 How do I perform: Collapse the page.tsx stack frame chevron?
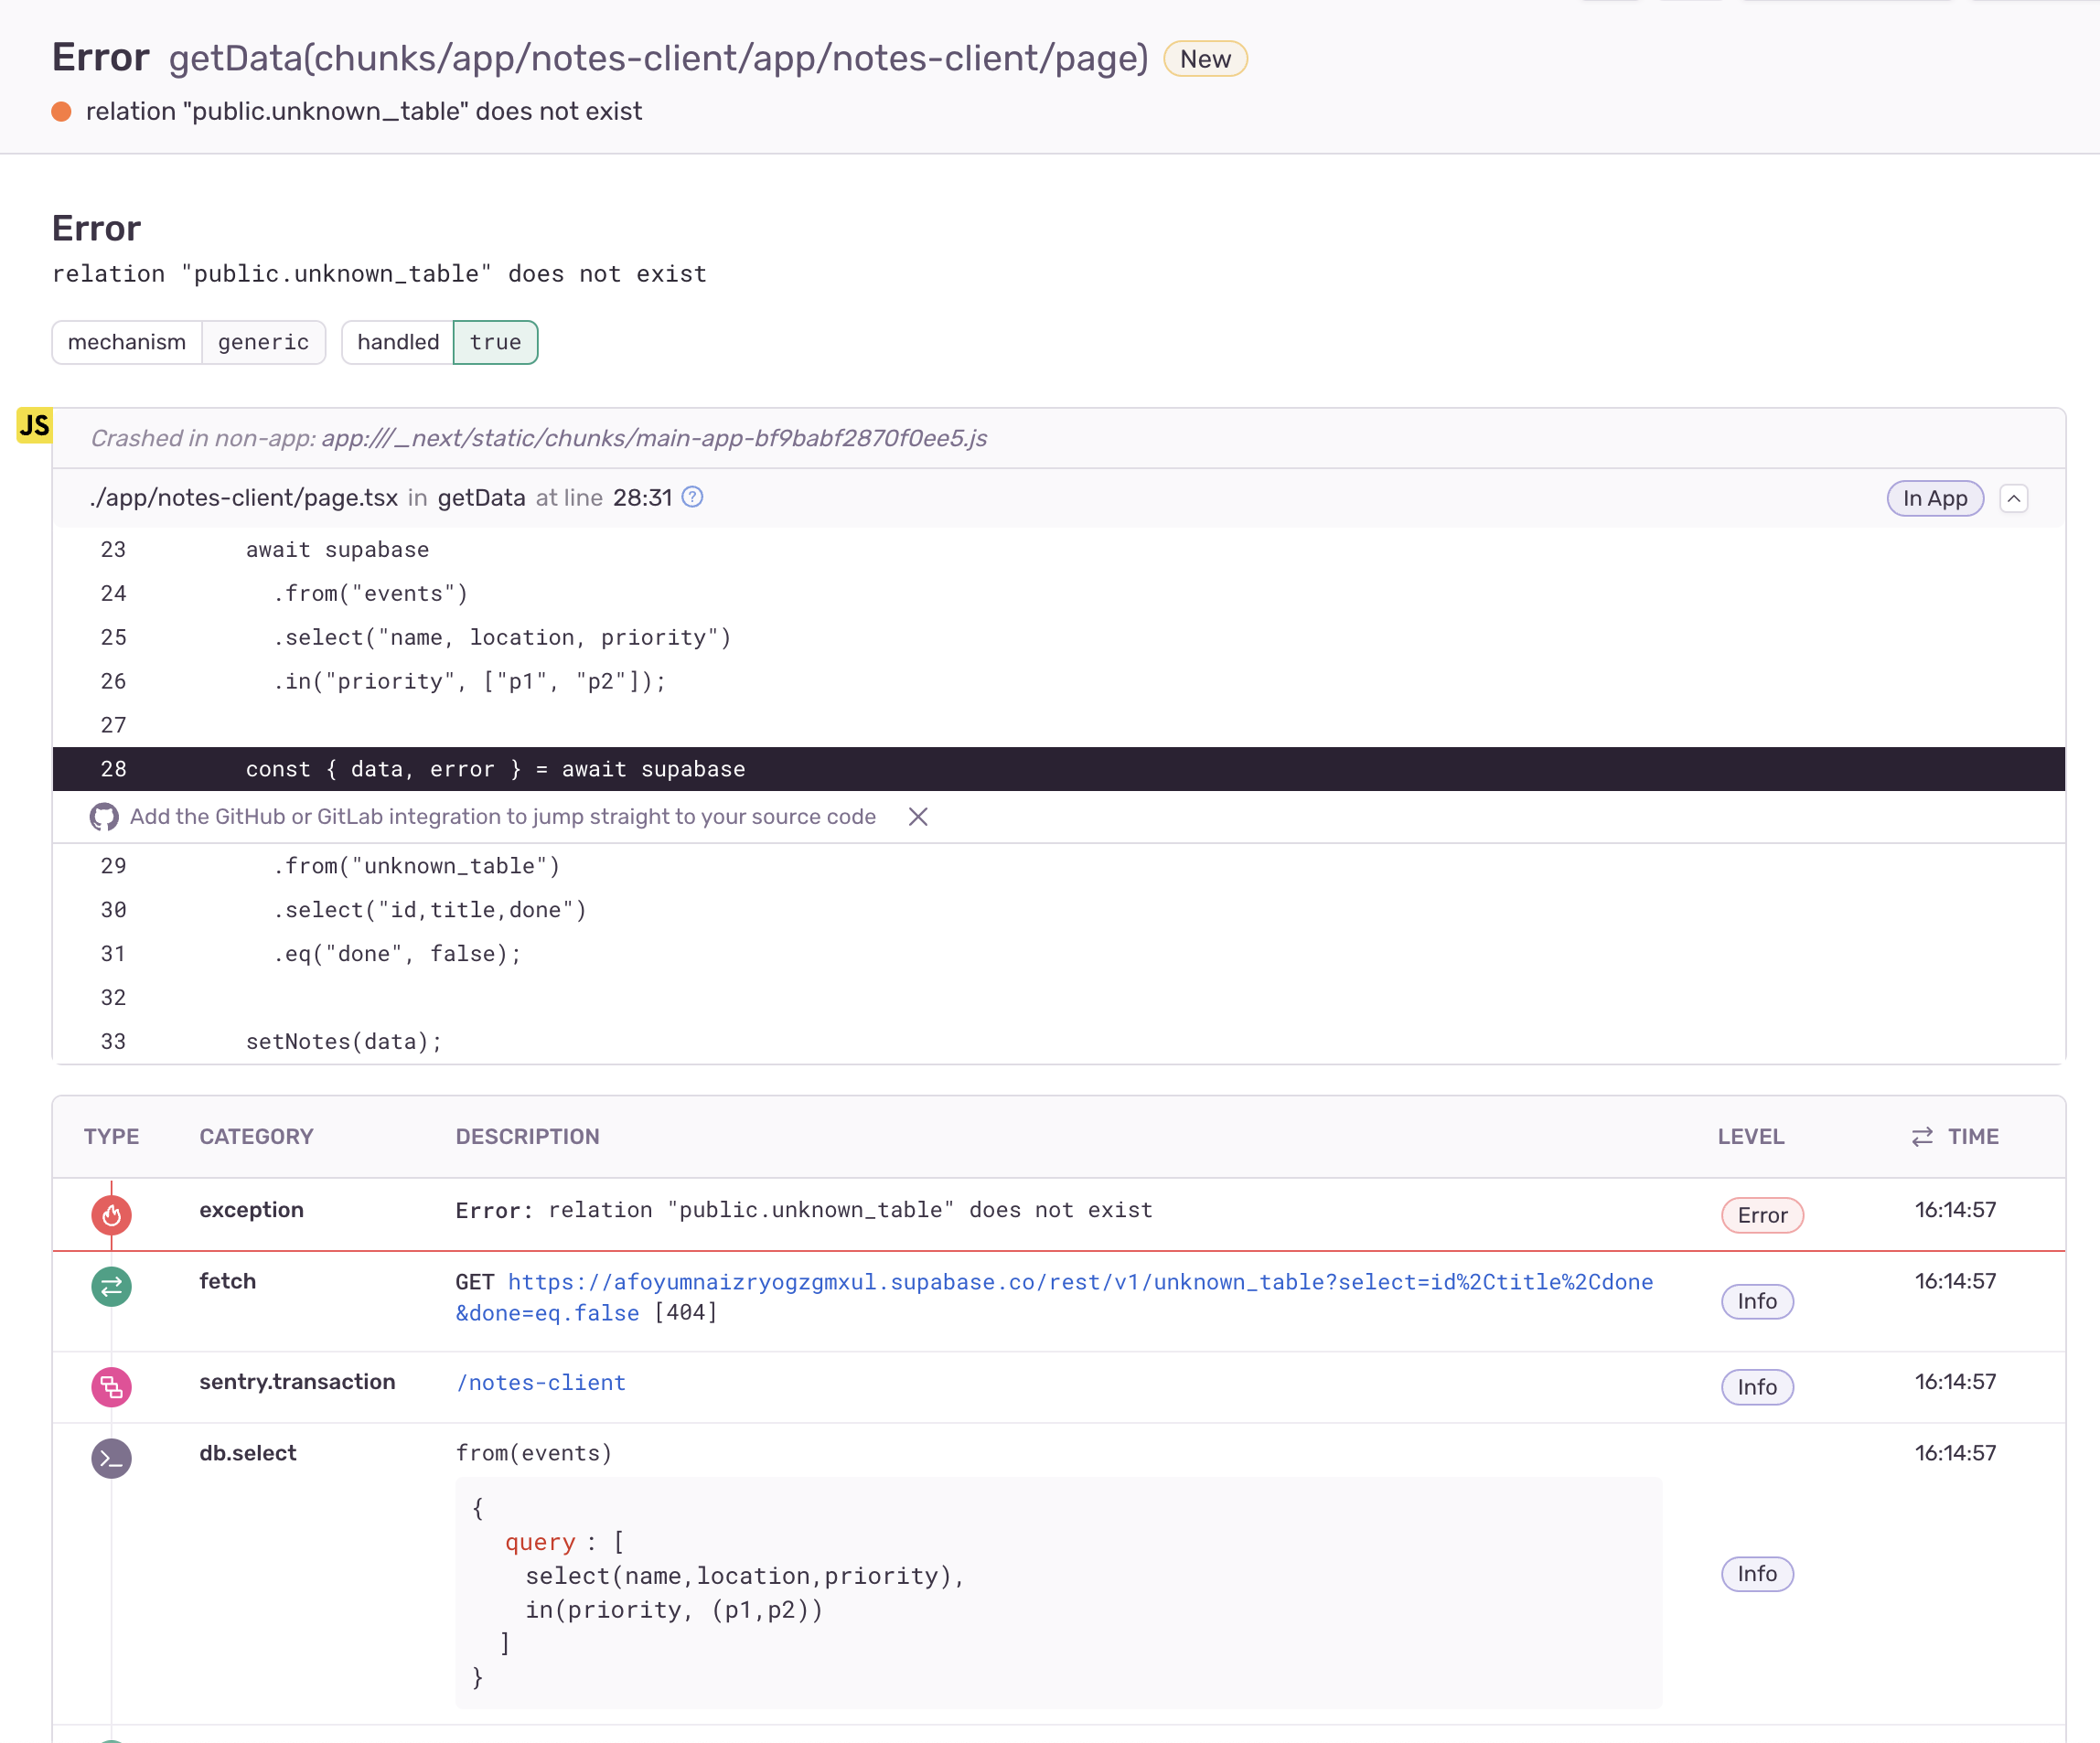[2013, 498]
